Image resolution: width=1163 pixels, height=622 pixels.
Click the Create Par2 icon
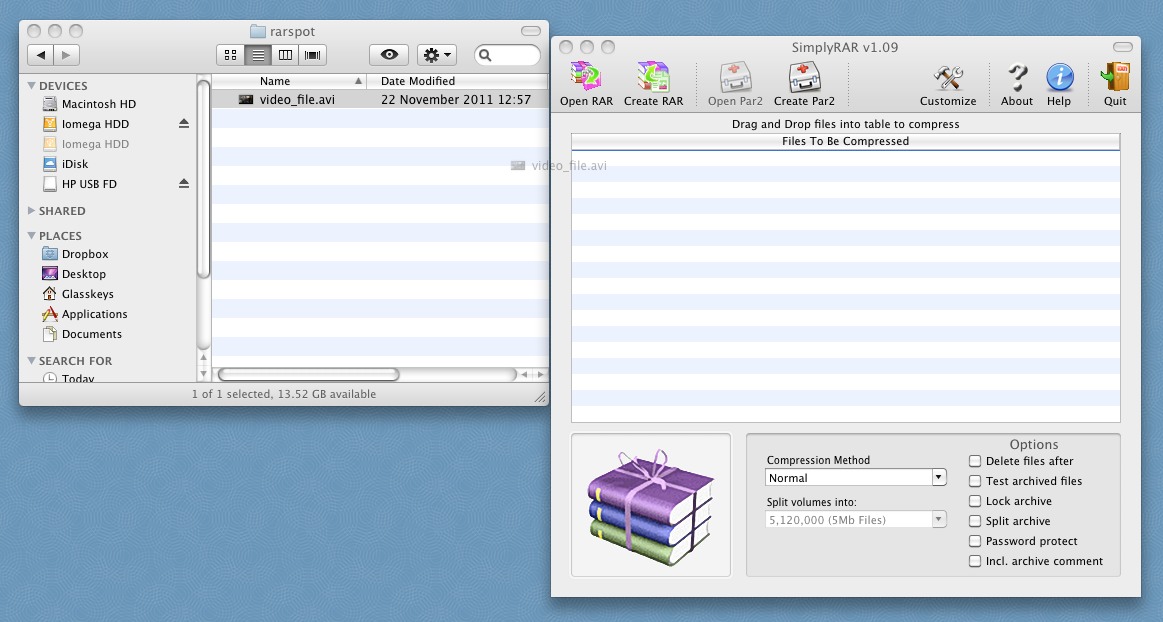804,78
